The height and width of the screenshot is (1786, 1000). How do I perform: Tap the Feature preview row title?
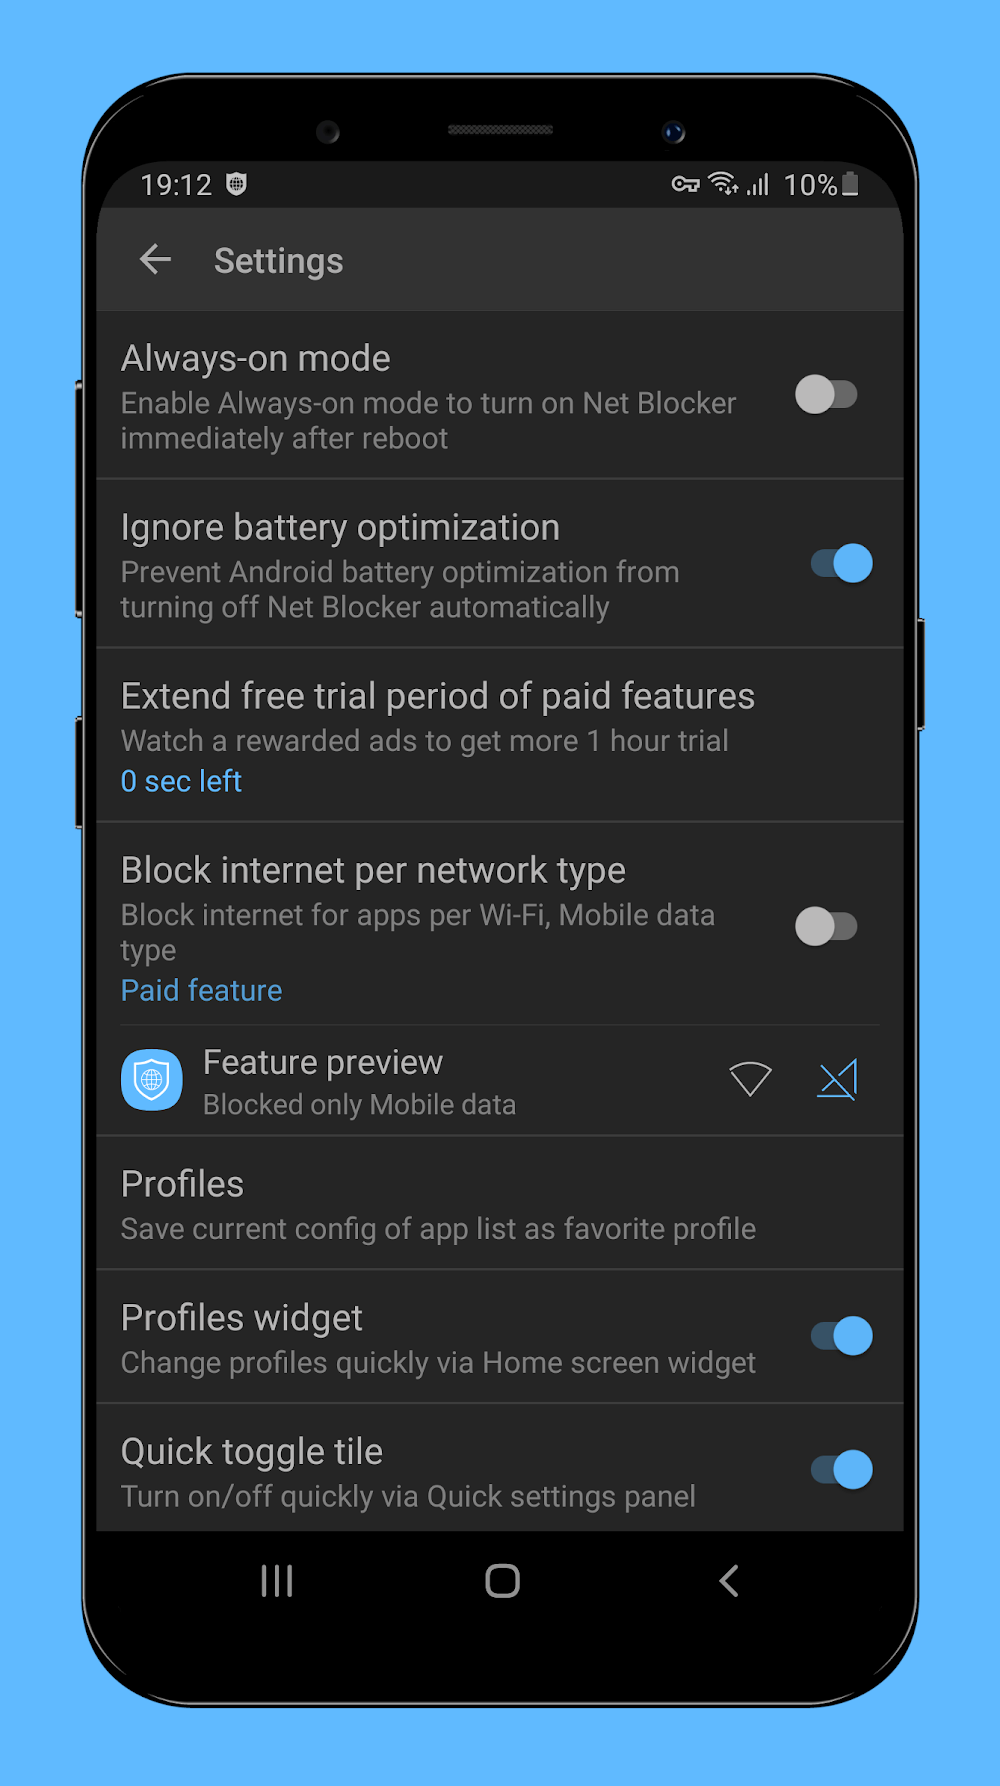click(323, 1062)
